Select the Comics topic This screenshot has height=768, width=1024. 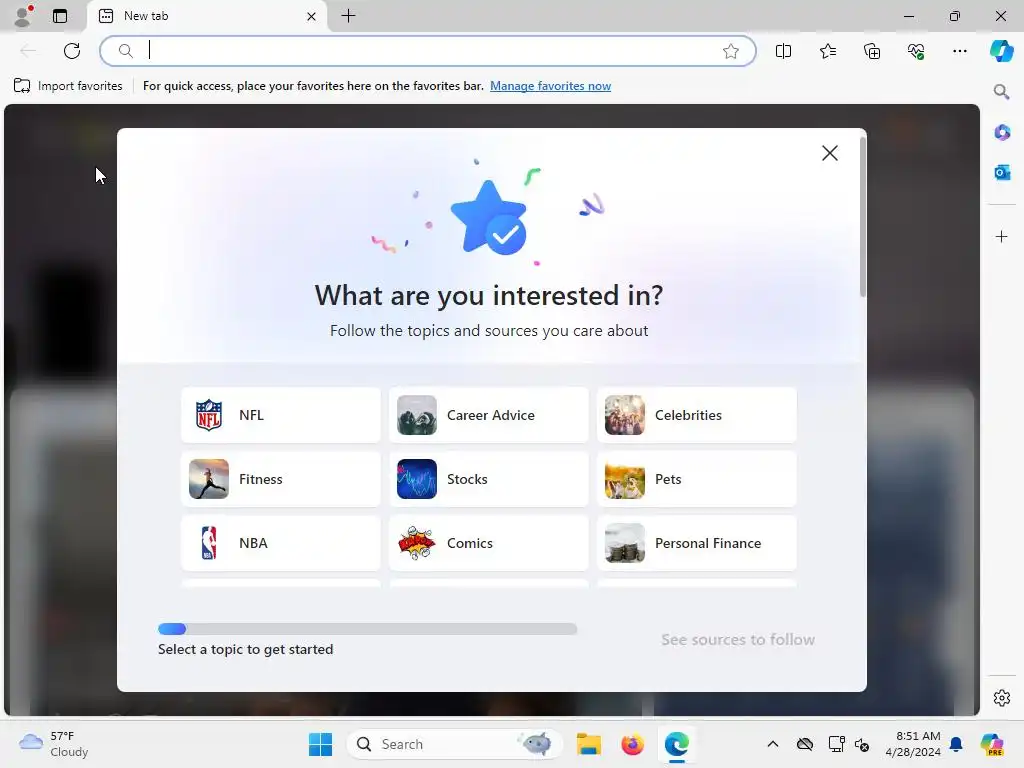488,543
